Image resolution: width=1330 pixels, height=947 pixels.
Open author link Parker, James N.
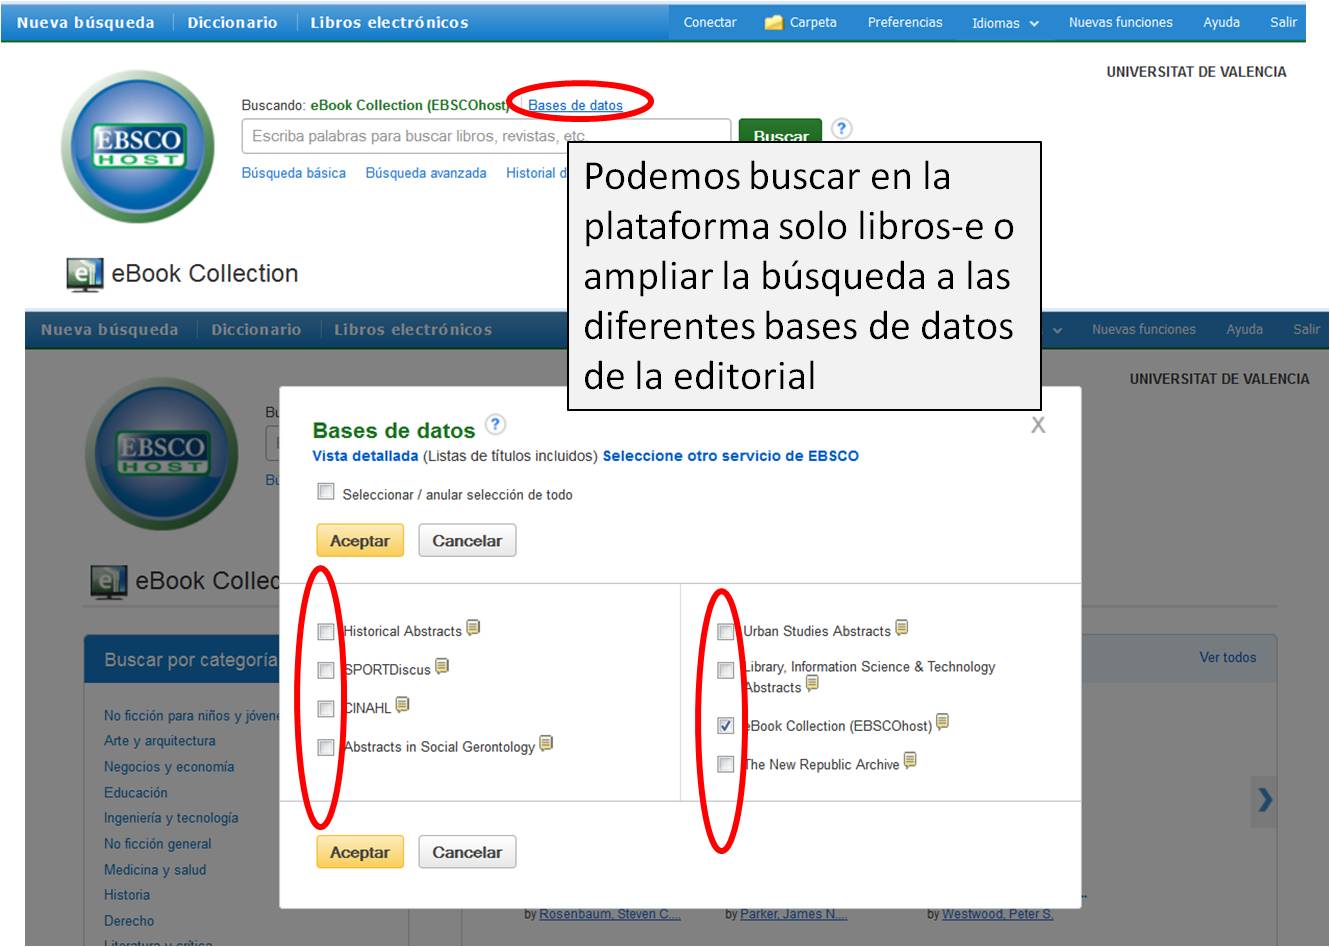(794, 914)
